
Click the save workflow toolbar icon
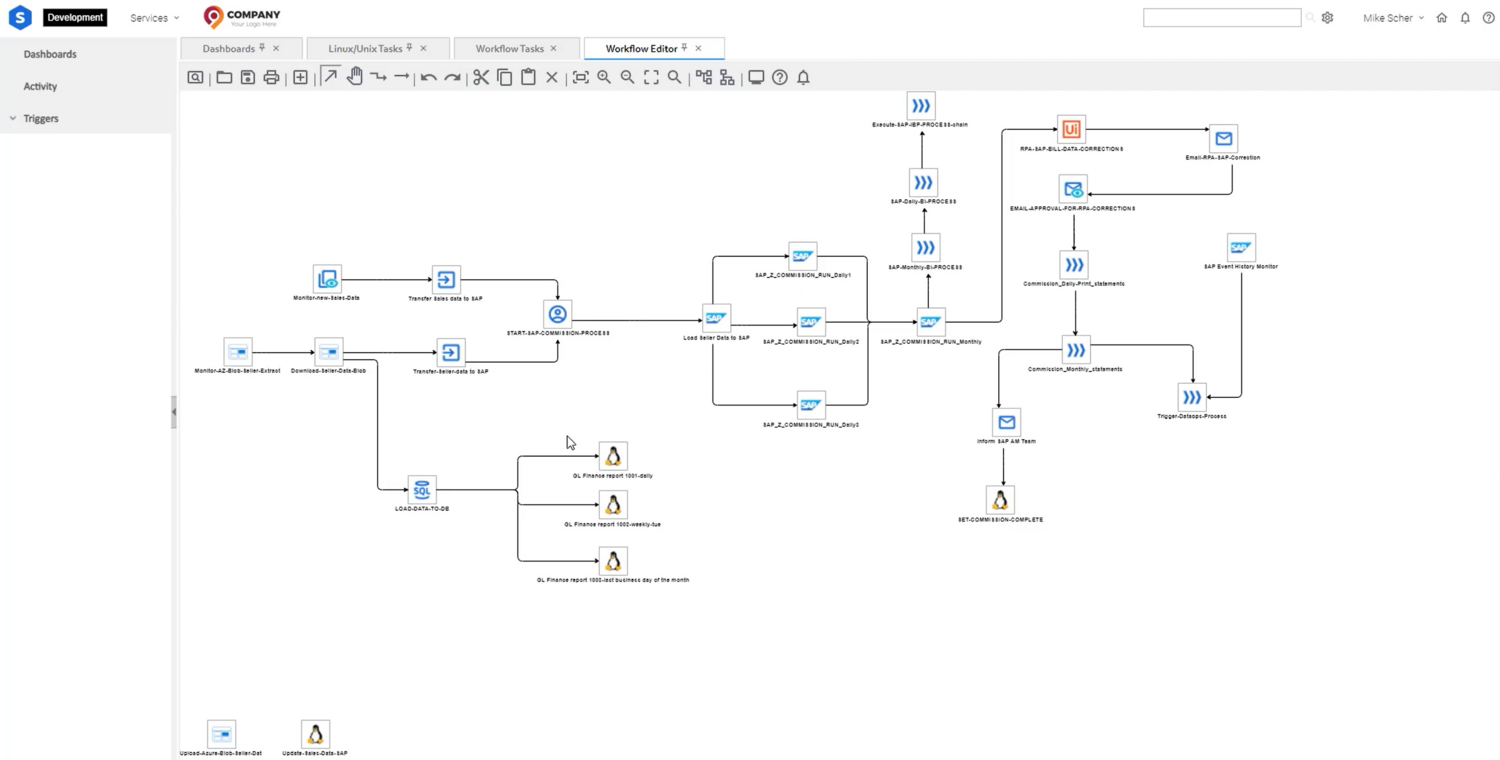click(x=247, y=77)
